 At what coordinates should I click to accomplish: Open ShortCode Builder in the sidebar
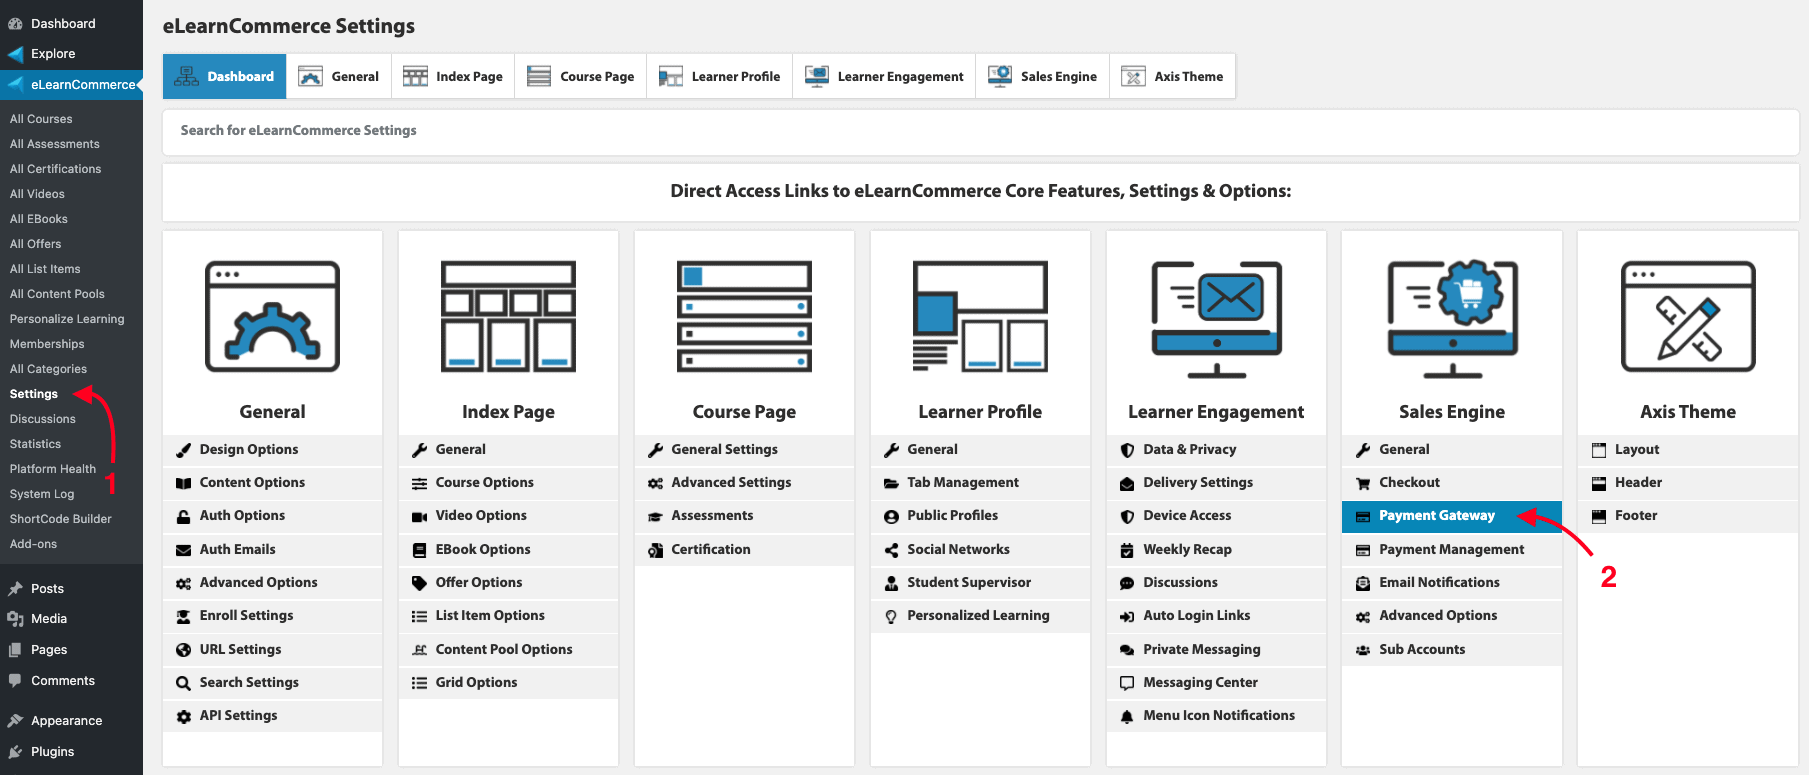coord(60,519)
